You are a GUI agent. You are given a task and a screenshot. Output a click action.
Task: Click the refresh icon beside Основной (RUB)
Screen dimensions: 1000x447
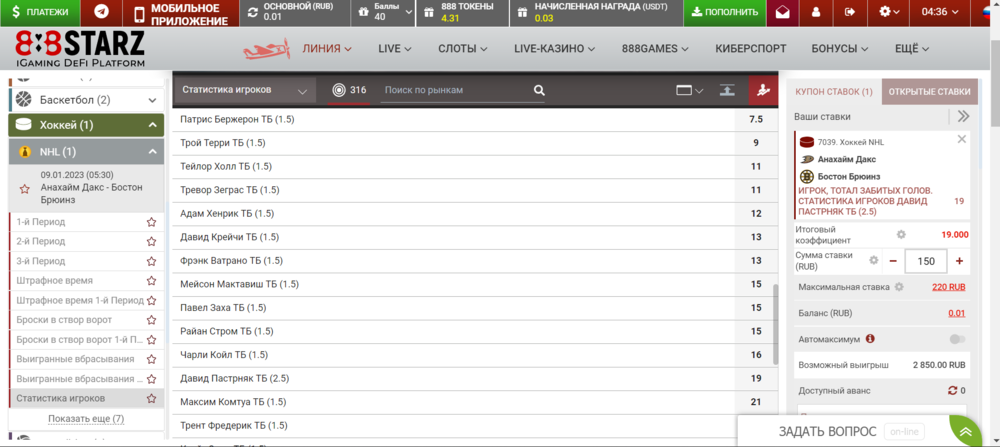[253, 12]
